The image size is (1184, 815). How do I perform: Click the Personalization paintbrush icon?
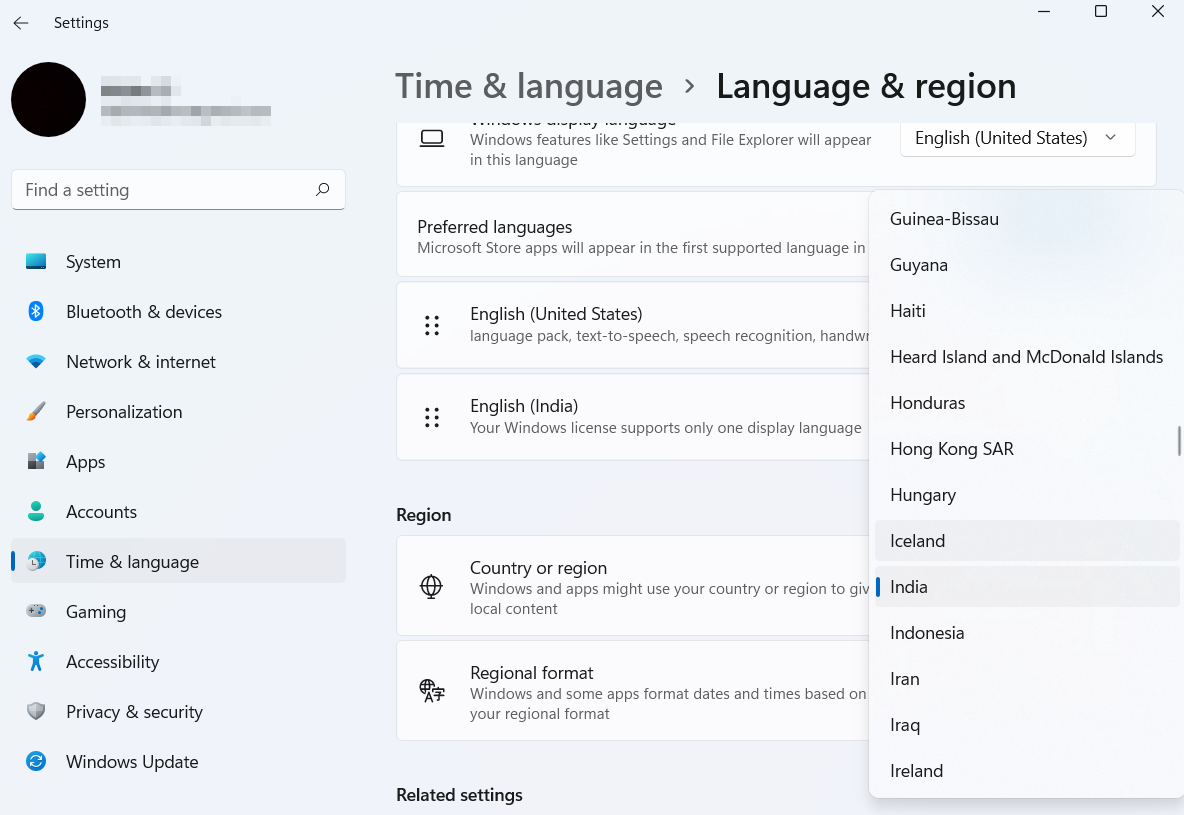tap(36, 412)
